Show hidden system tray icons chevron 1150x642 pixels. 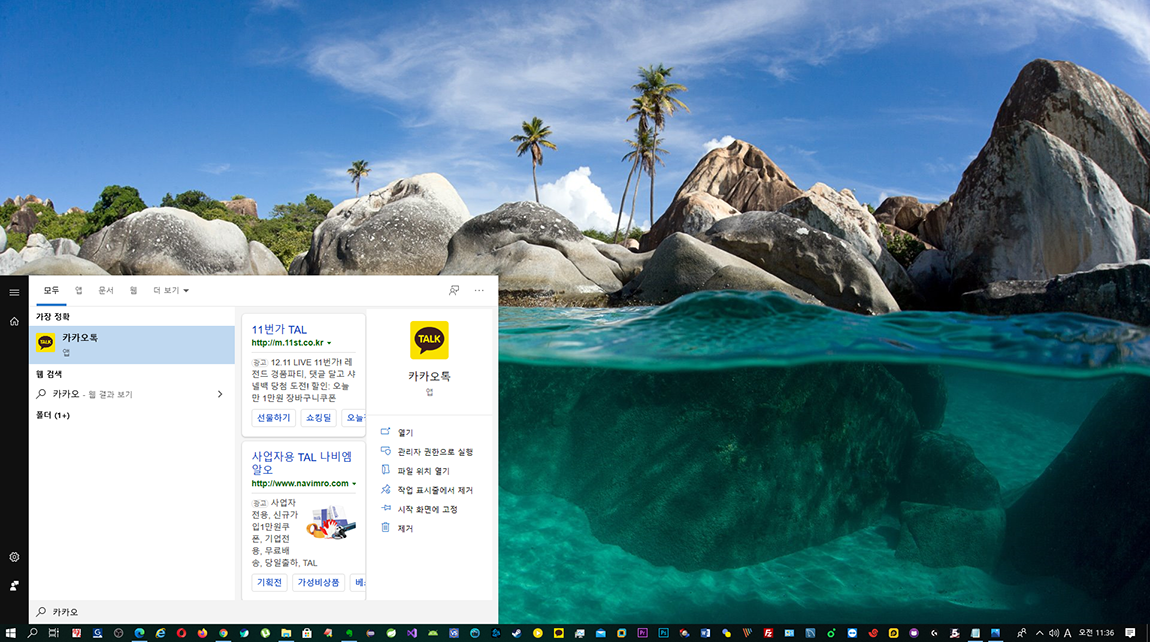1039,632
